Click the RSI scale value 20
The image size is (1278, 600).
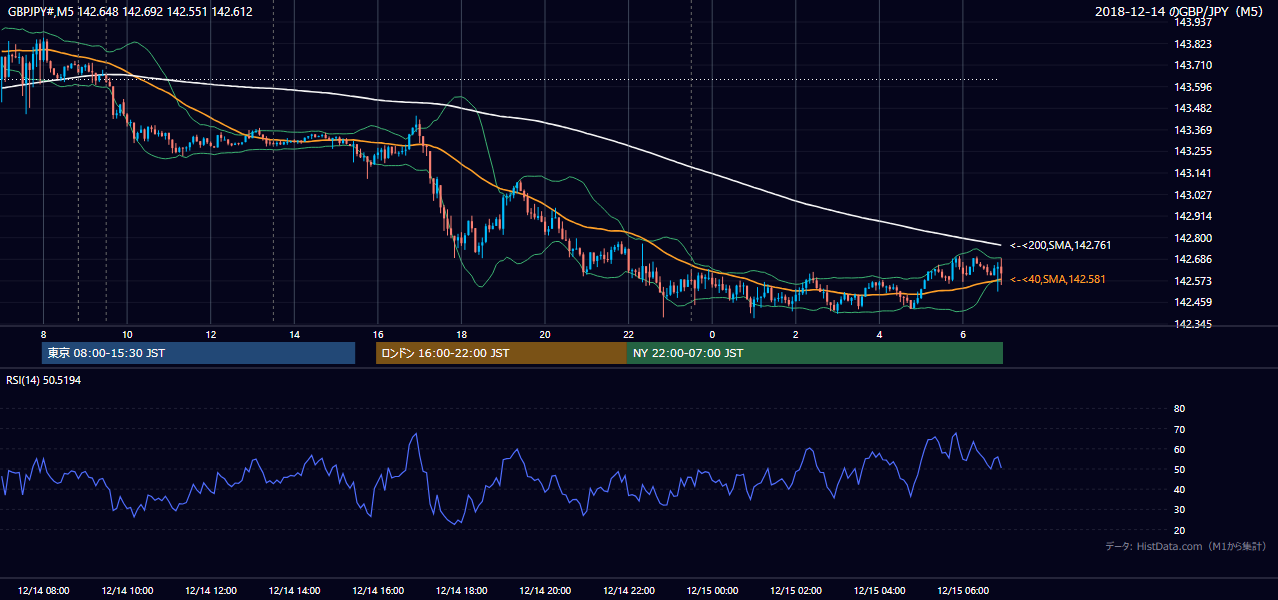click(1179, 530)
